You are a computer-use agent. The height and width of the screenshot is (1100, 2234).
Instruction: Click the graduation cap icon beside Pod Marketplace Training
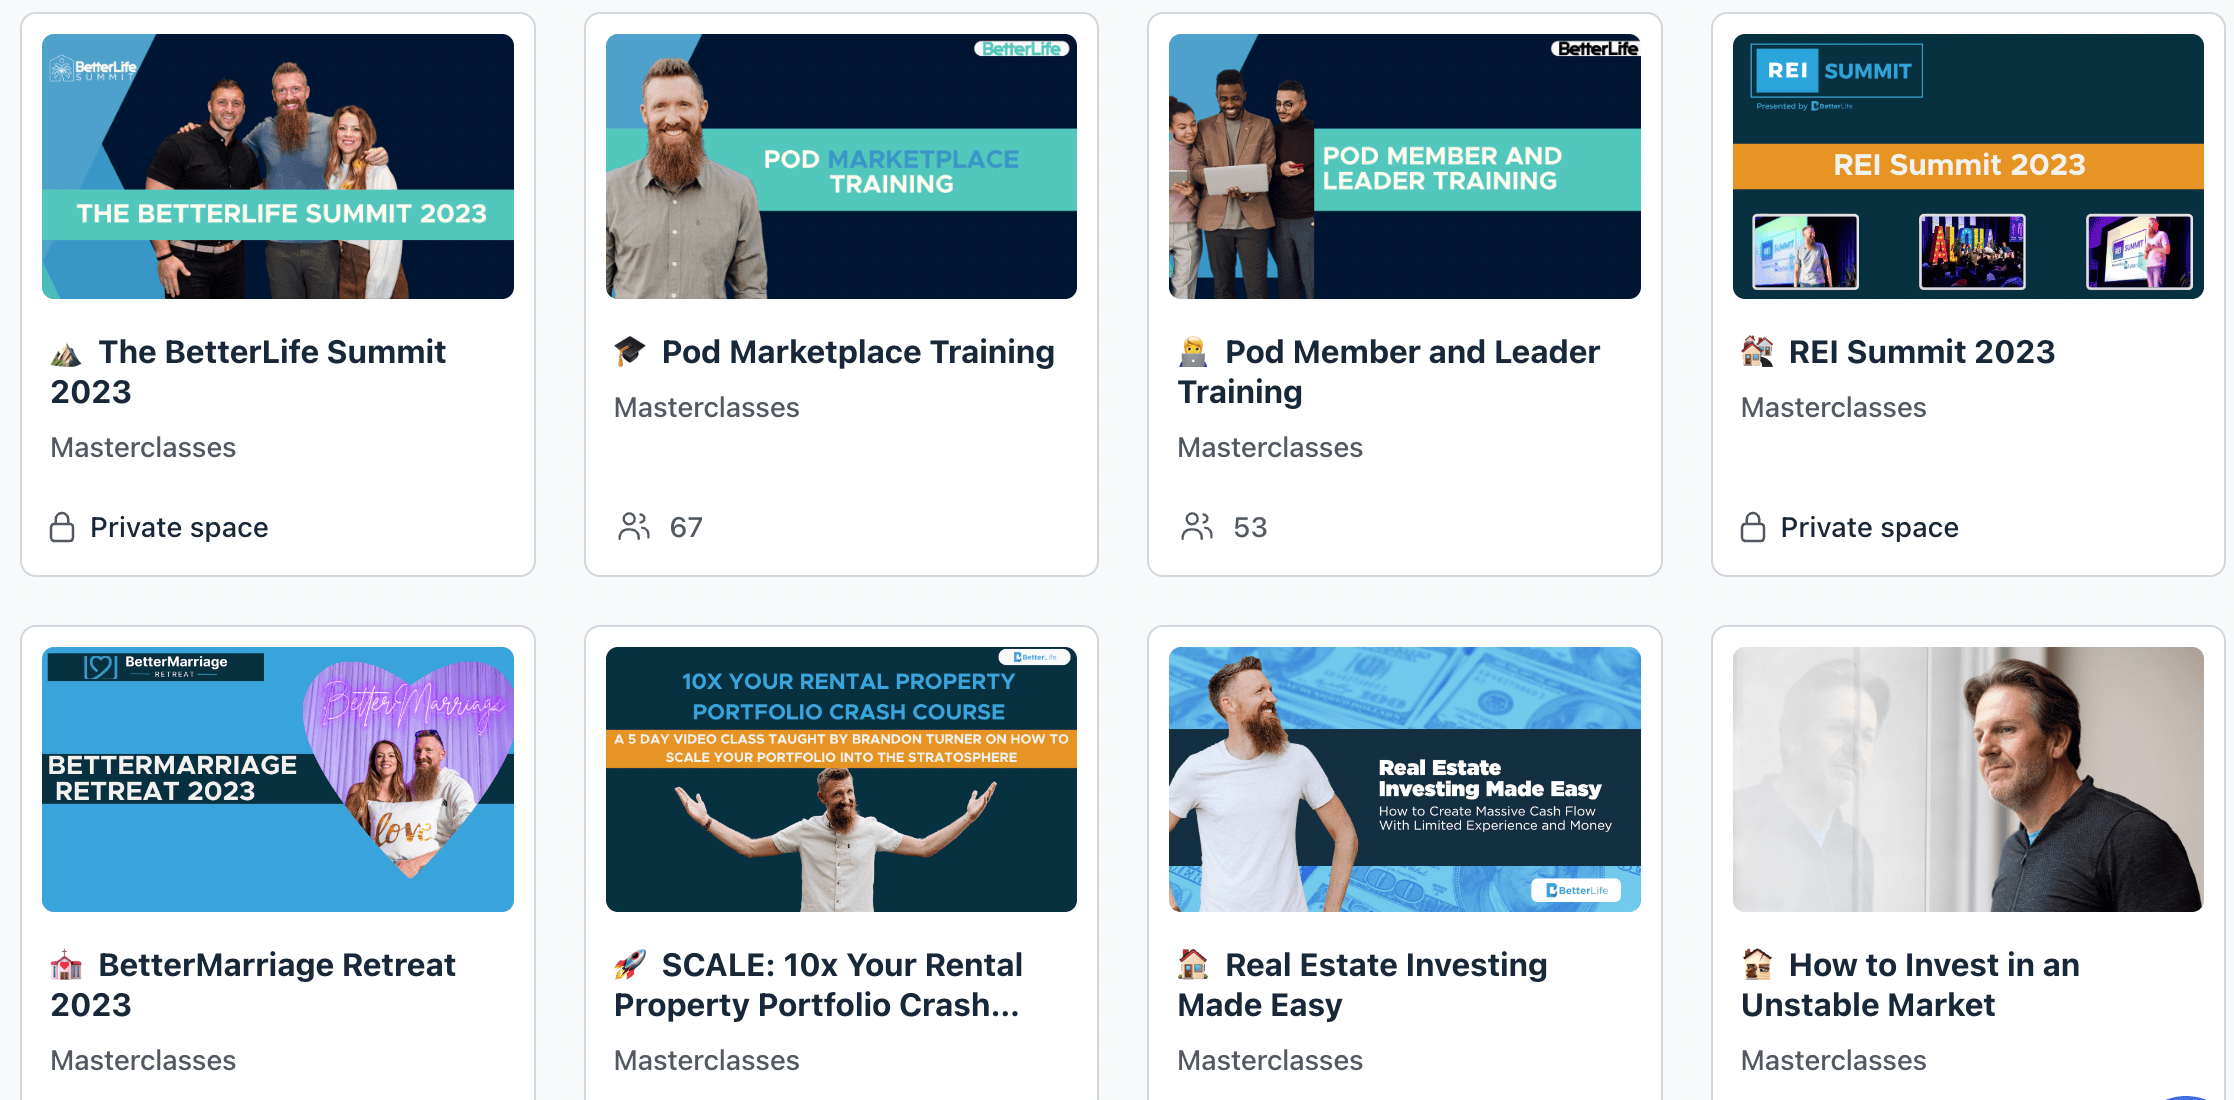pos(630,352)
